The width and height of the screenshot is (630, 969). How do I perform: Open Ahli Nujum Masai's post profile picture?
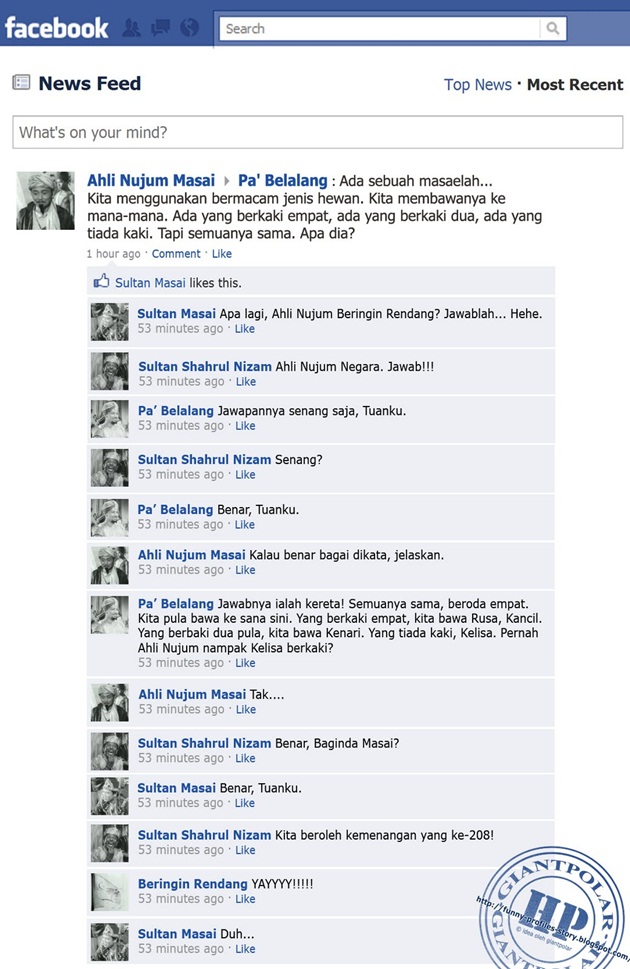pyautogui.click(x=45, y=201)
